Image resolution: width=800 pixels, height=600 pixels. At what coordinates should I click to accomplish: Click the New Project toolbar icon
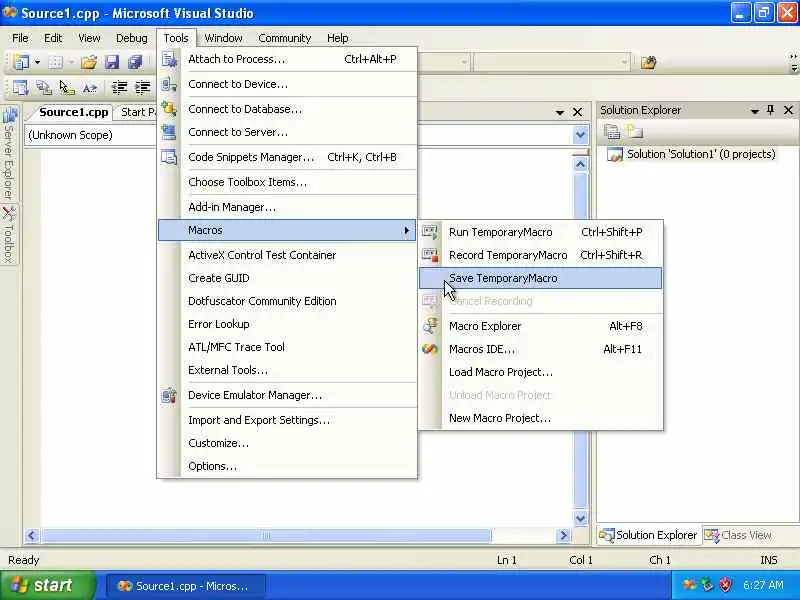21,62
